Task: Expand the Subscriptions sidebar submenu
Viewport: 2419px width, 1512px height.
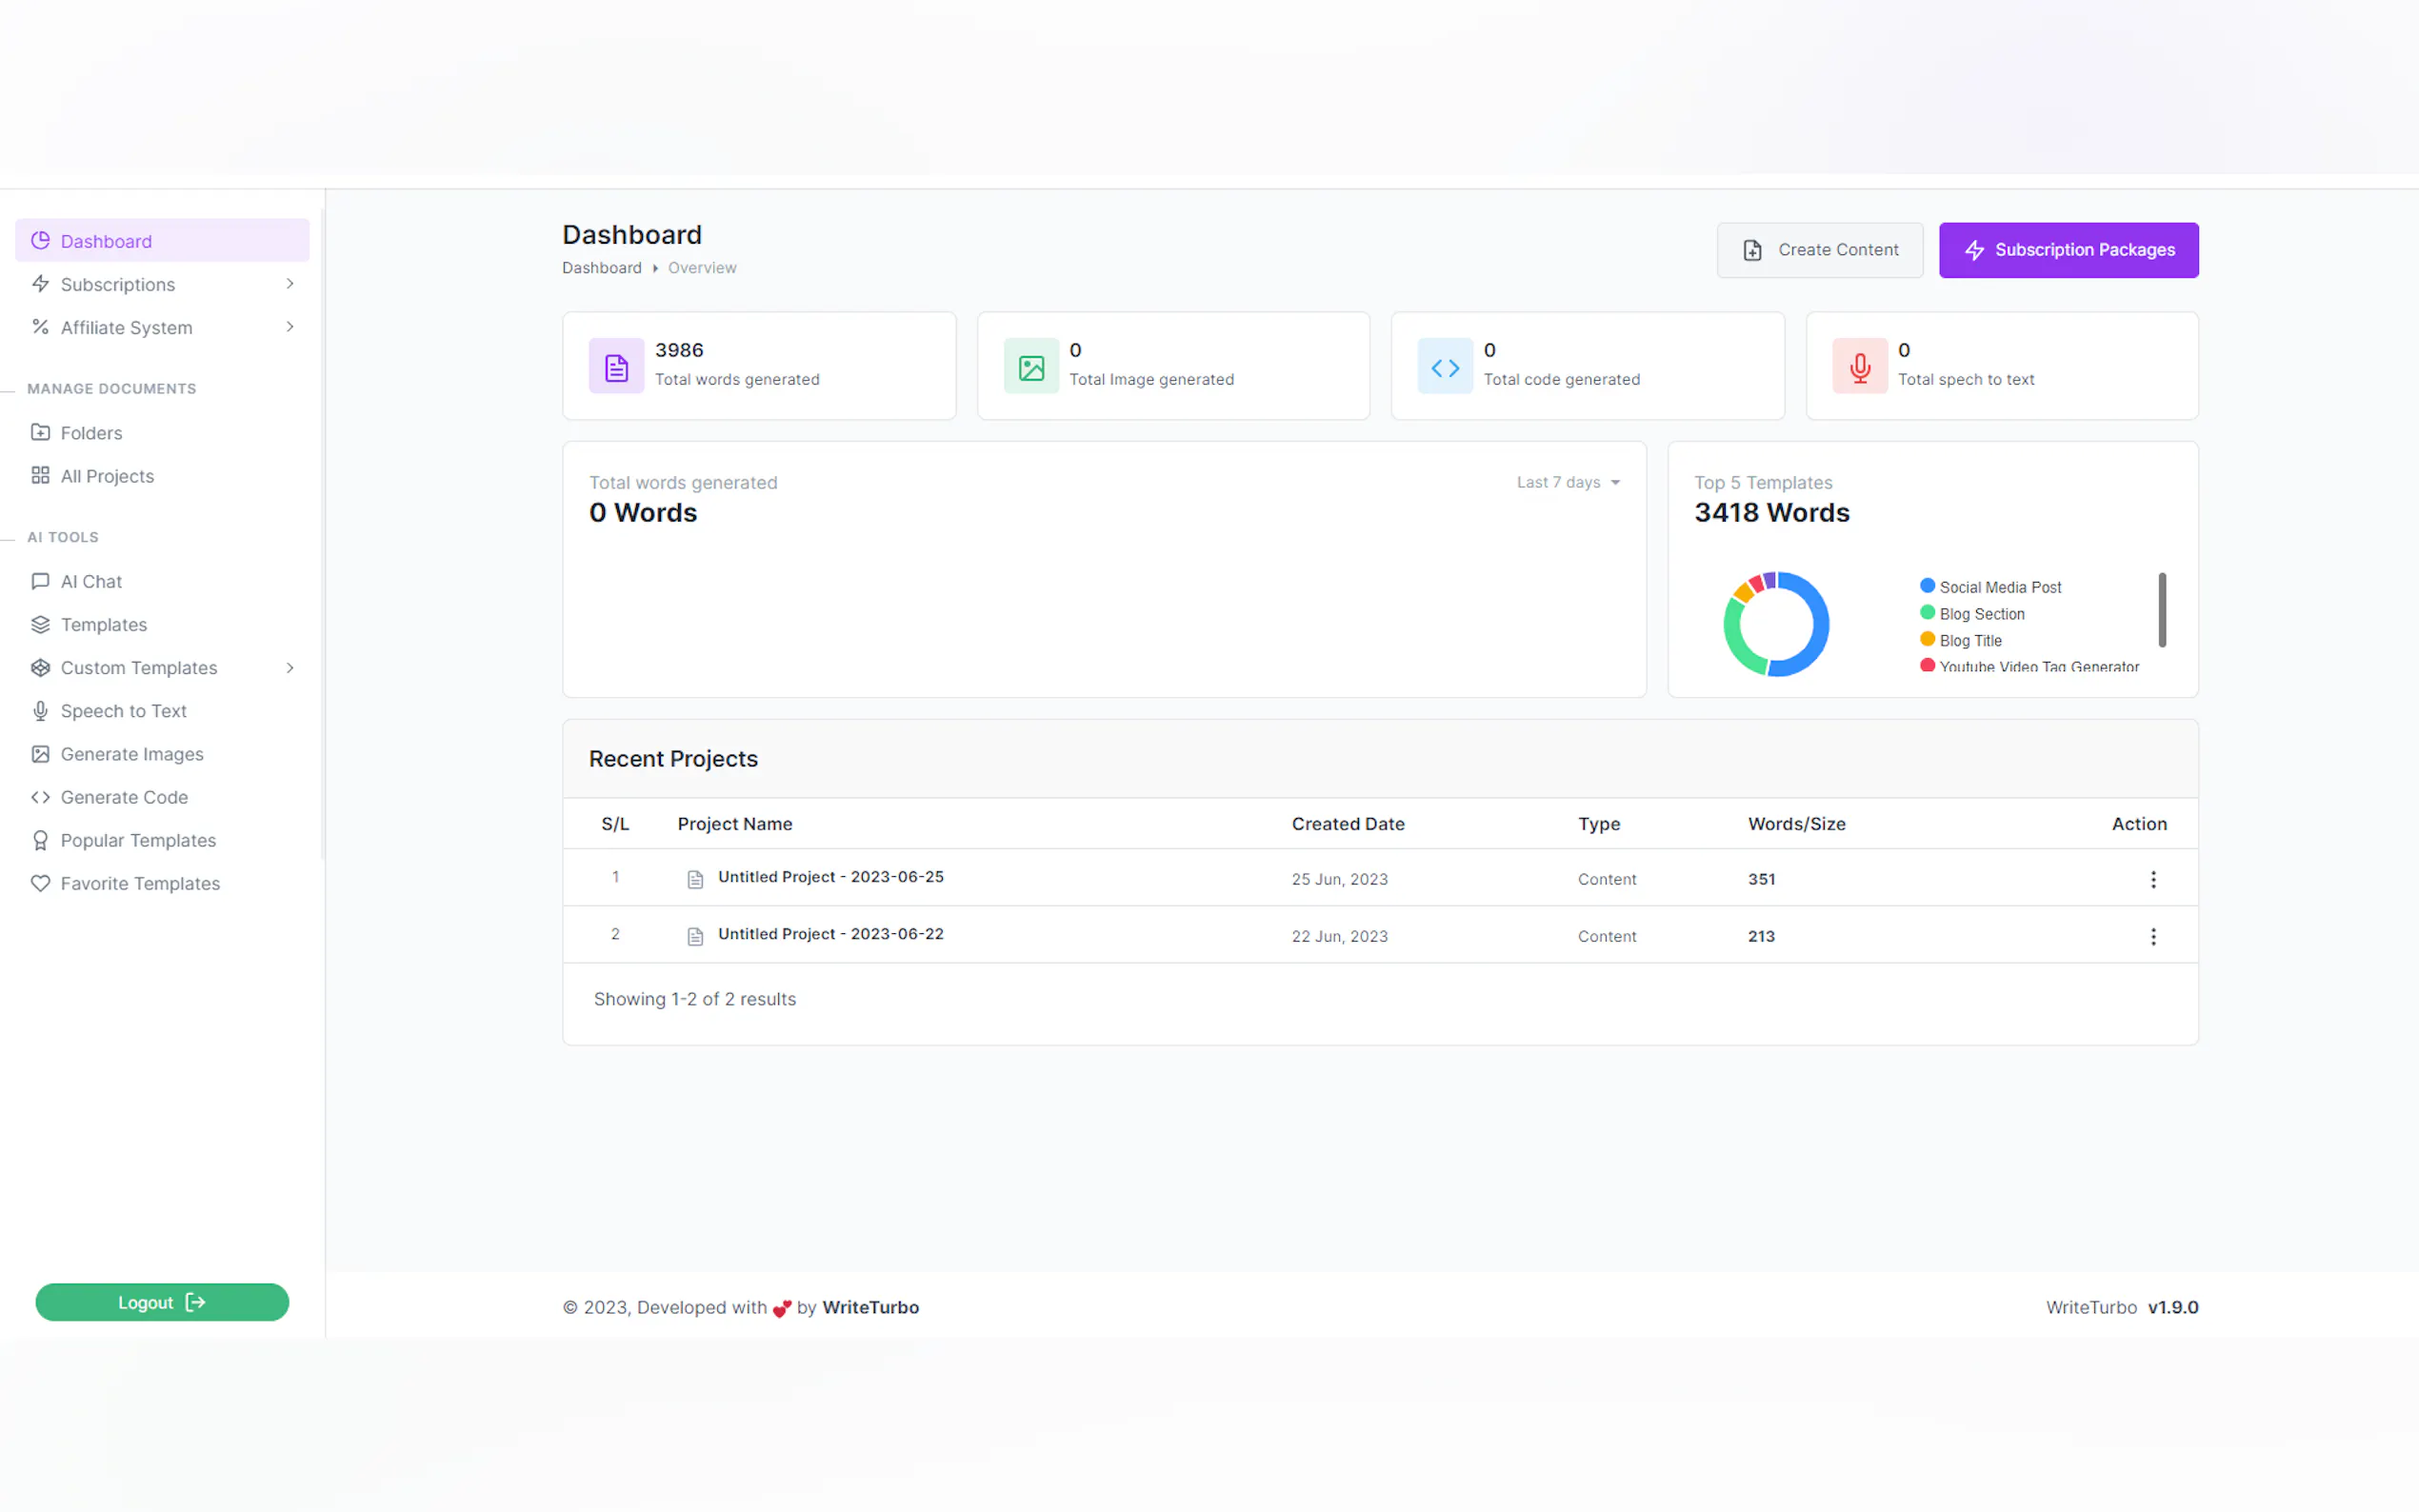Action: coord(289,284)
